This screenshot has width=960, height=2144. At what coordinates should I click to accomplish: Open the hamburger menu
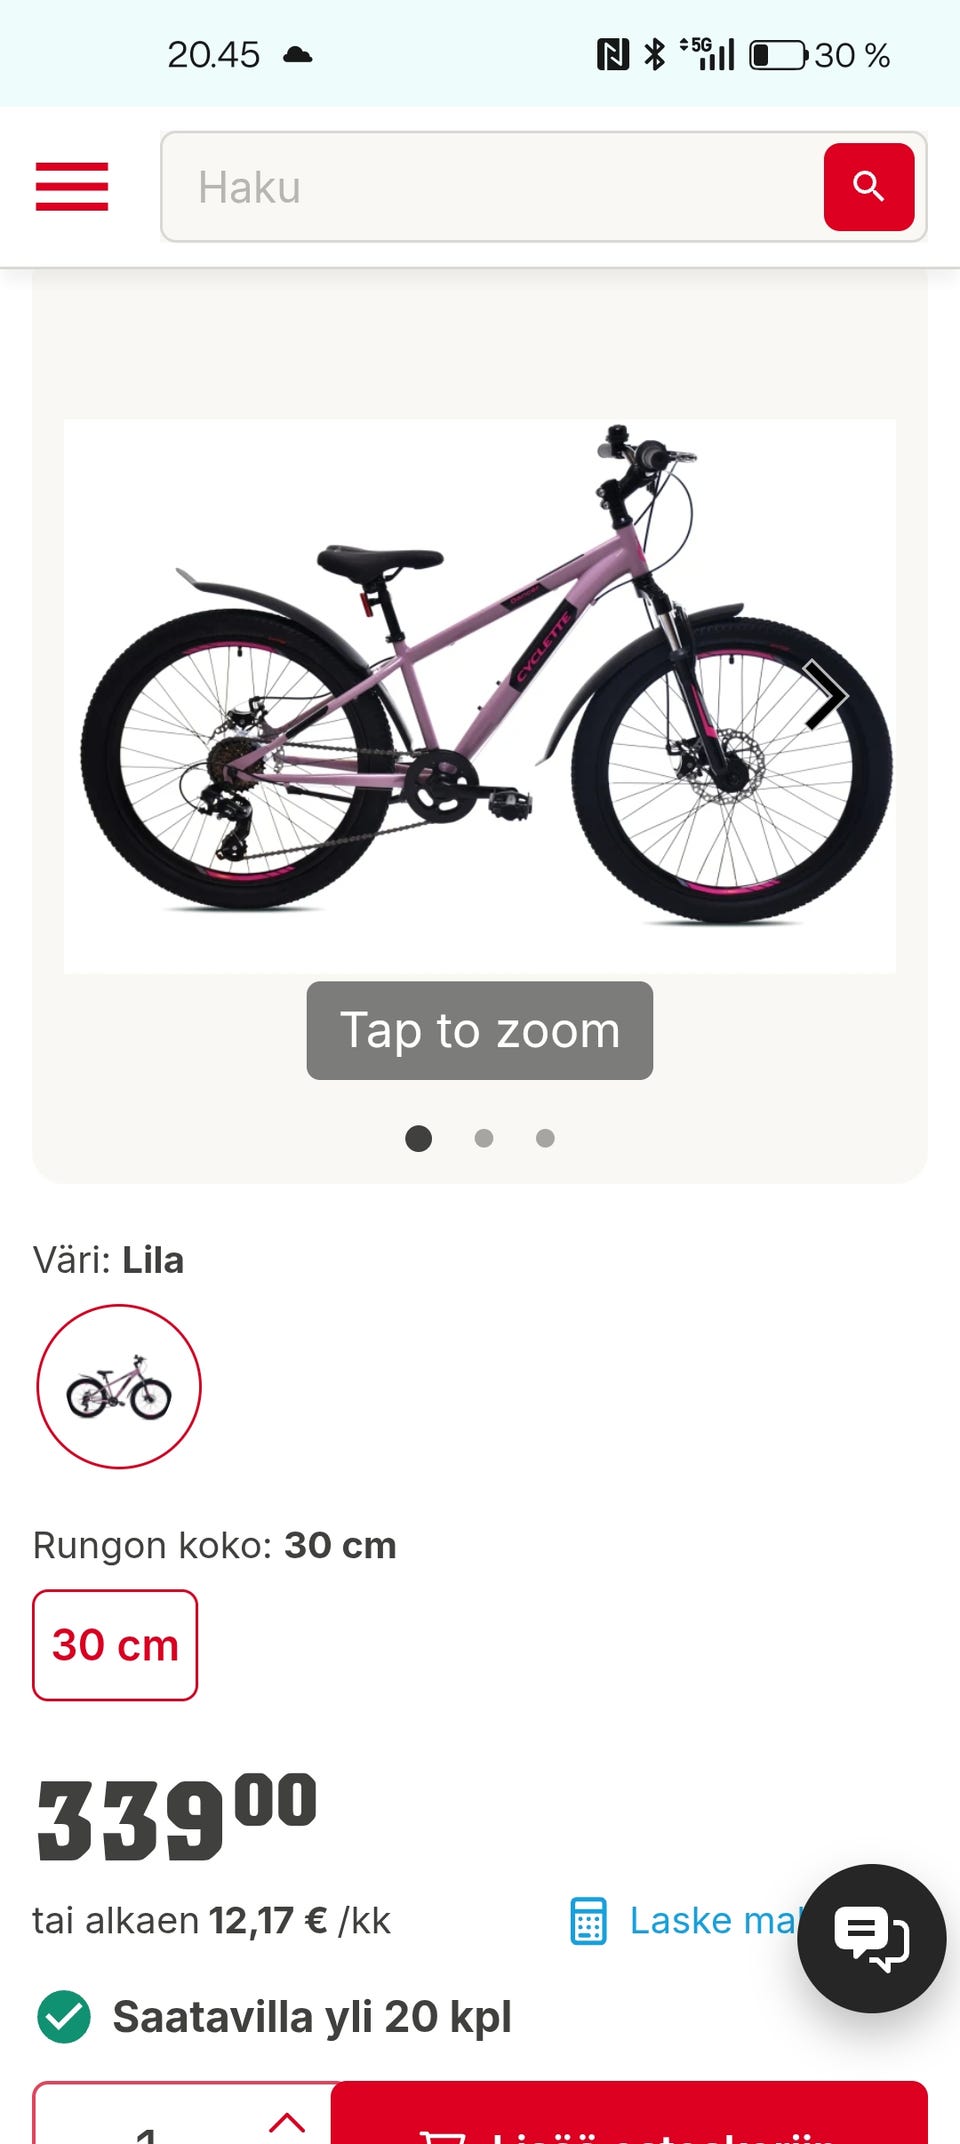tap(72, 187)
